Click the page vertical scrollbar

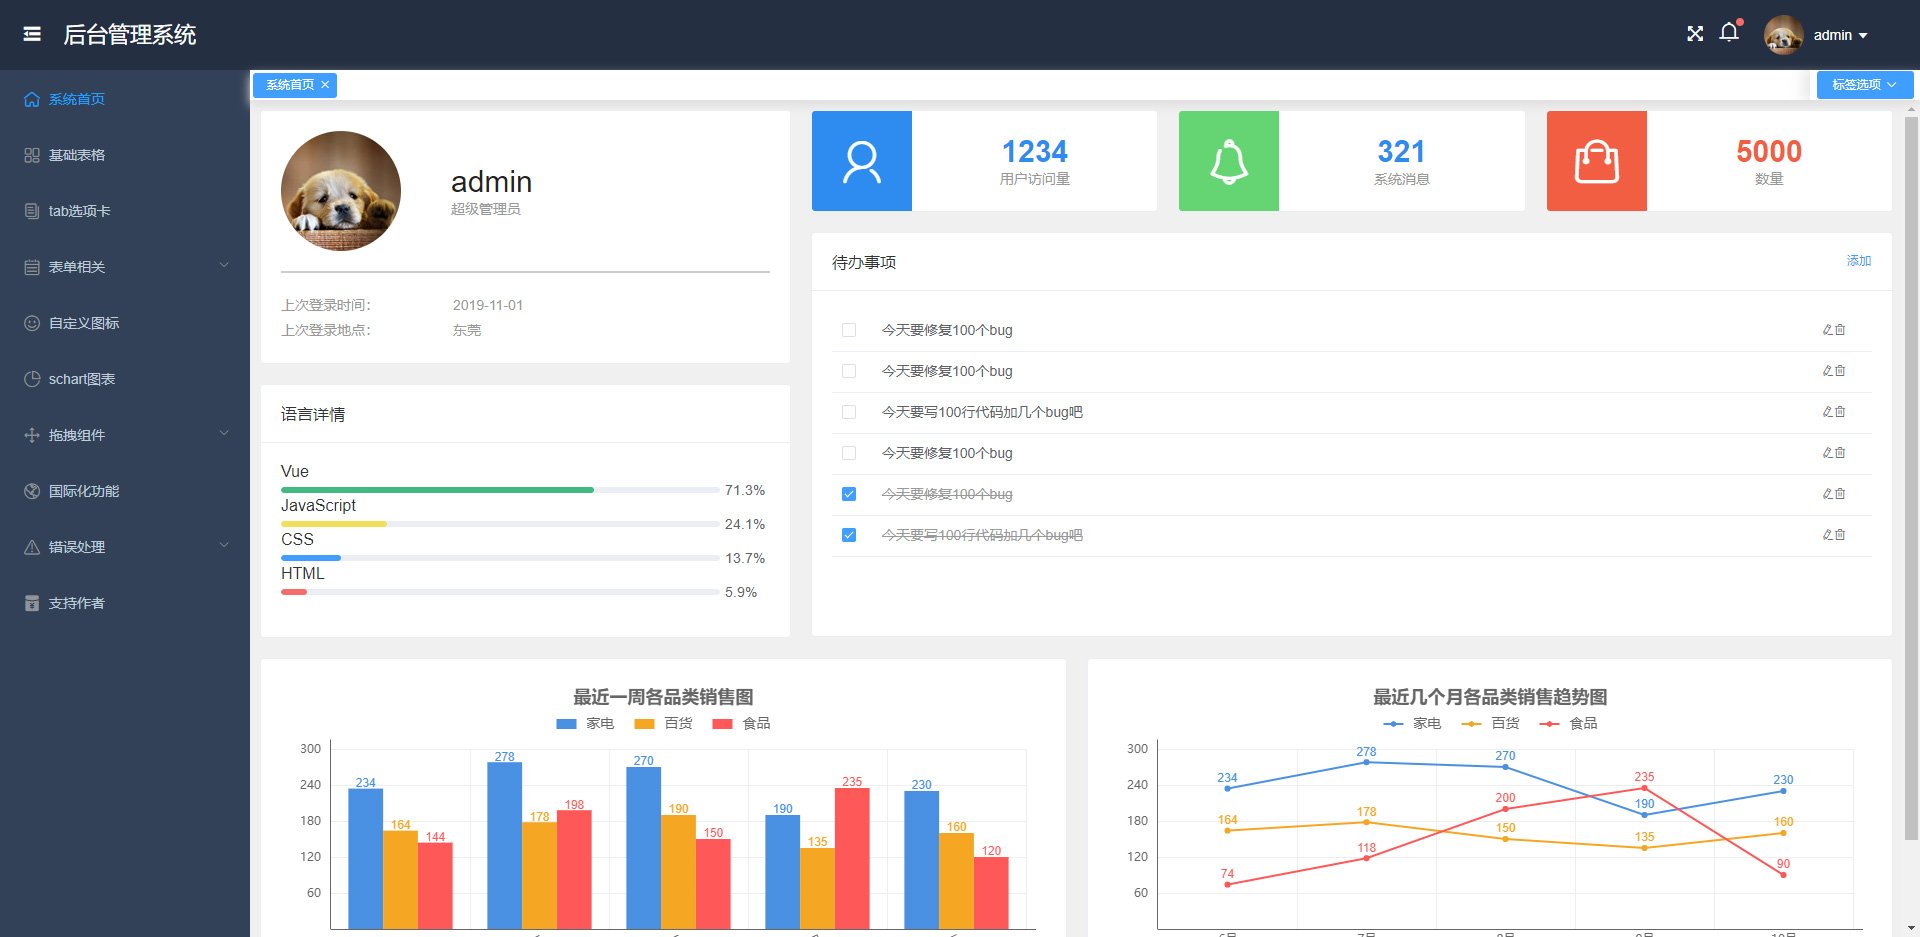[1911, 480]
